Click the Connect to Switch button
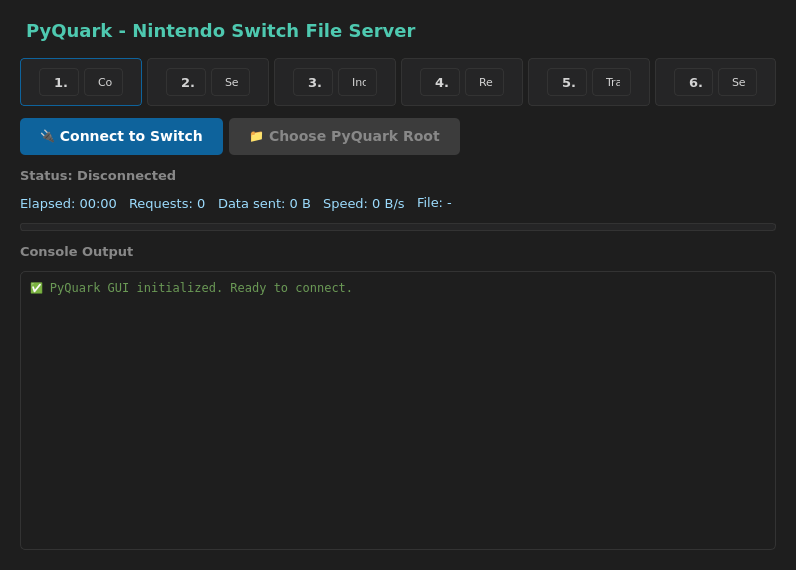The height and width of the screenshot is (570, 796). (x=121, y=137)
